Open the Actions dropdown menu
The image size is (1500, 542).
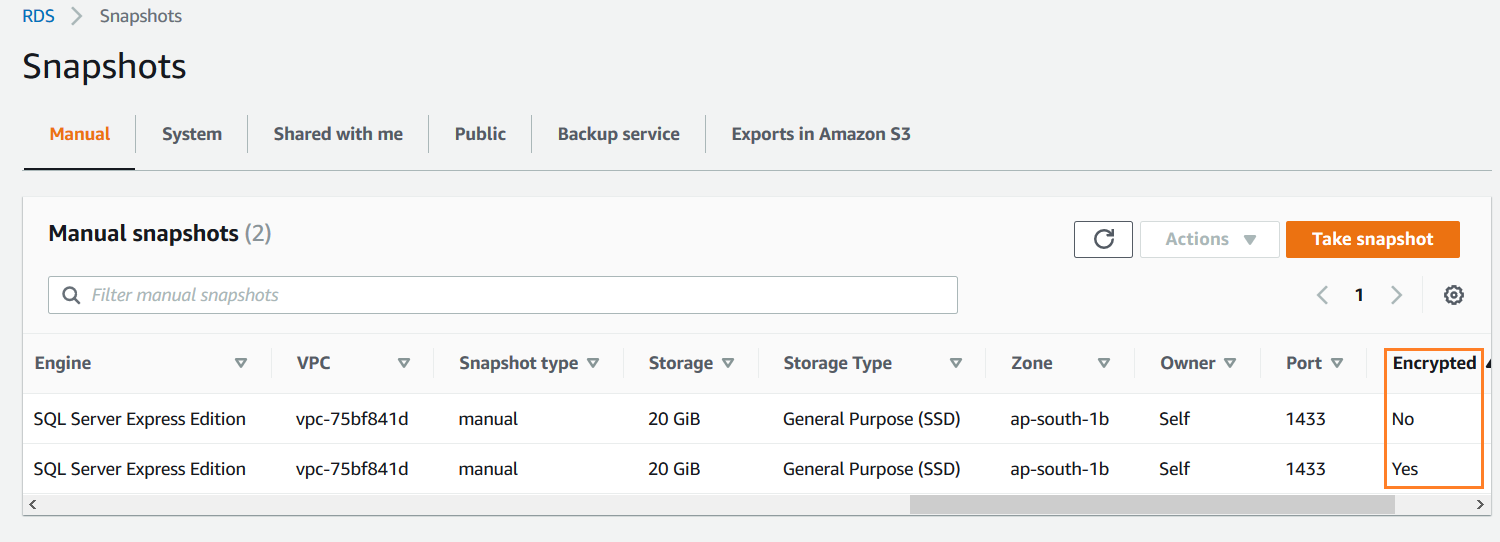tap(1210, 239)
